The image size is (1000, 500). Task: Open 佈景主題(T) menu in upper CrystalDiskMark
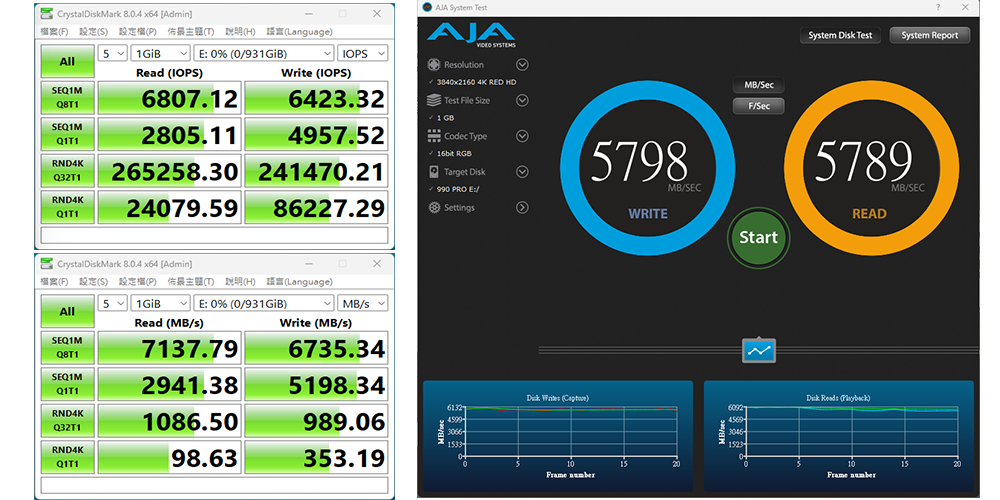tap(191, 32)
